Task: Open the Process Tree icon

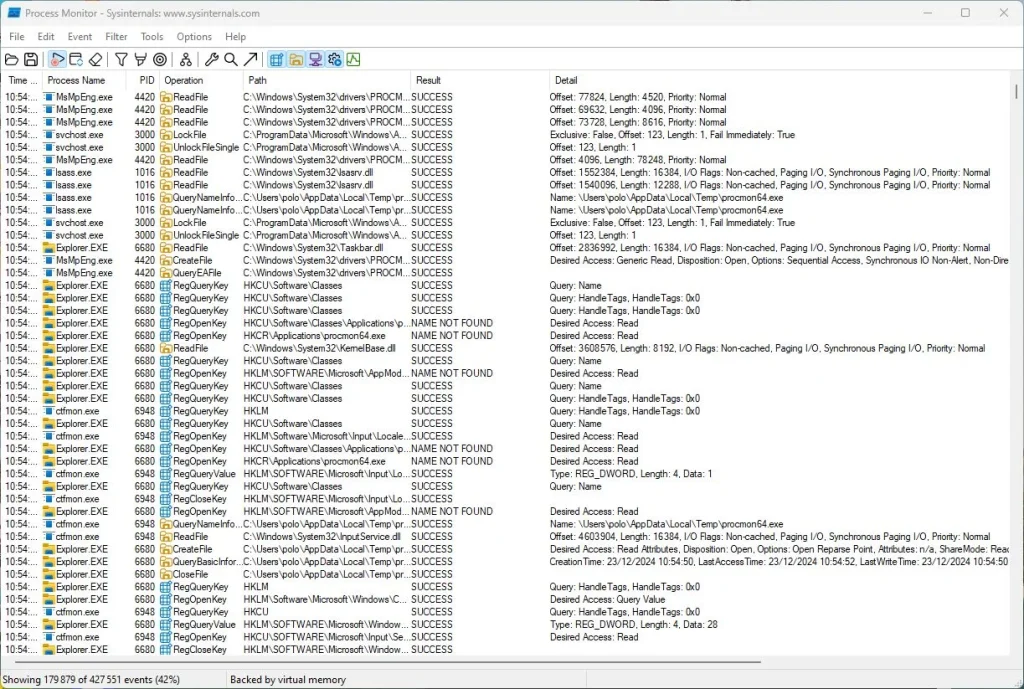Action: point(186,60)
